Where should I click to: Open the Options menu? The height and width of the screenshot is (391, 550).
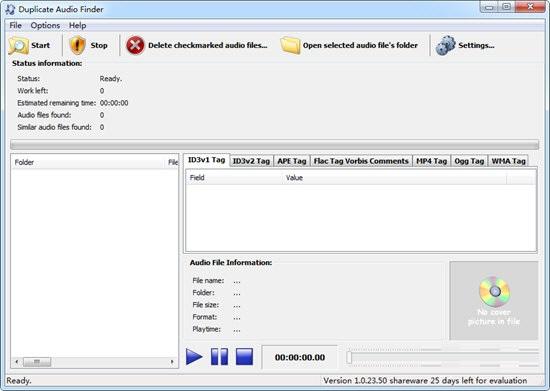point(45,26)
